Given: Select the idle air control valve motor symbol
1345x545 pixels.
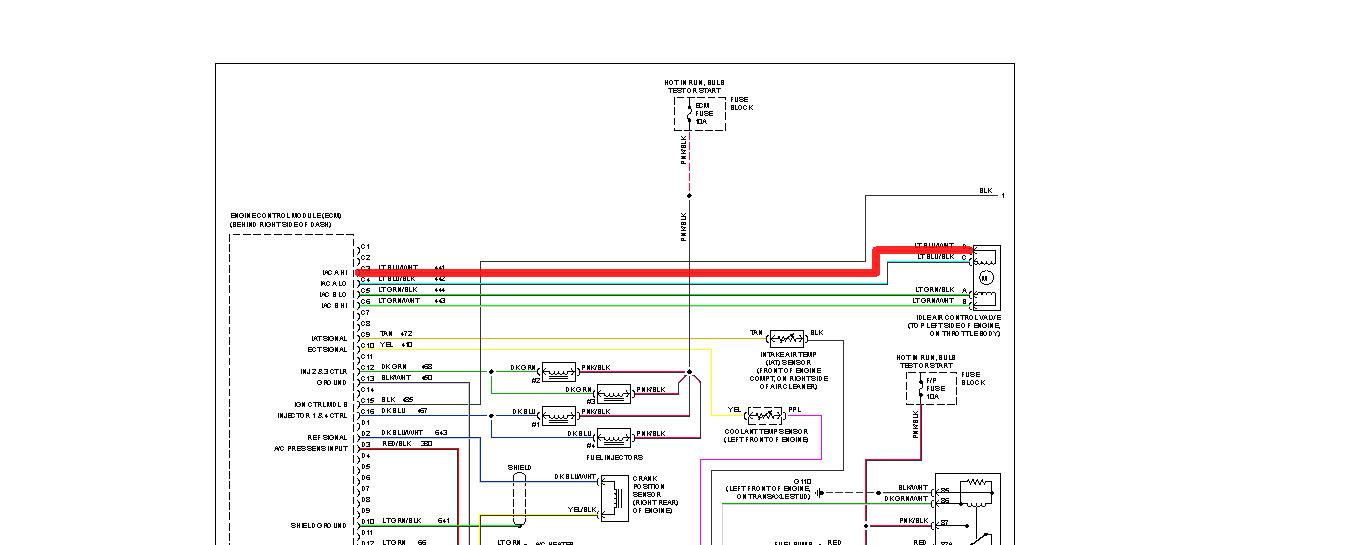Looking at the screenshot, I should [985, 277].
